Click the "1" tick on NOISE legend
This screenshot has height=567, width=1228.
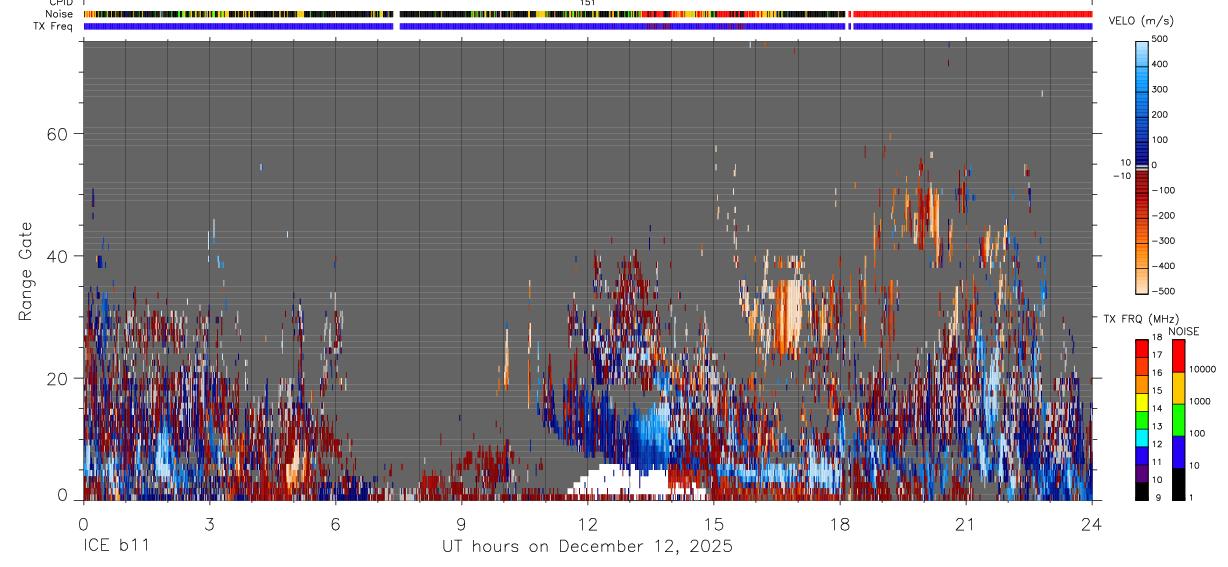pyautogui.click(x=1190, y=498)
